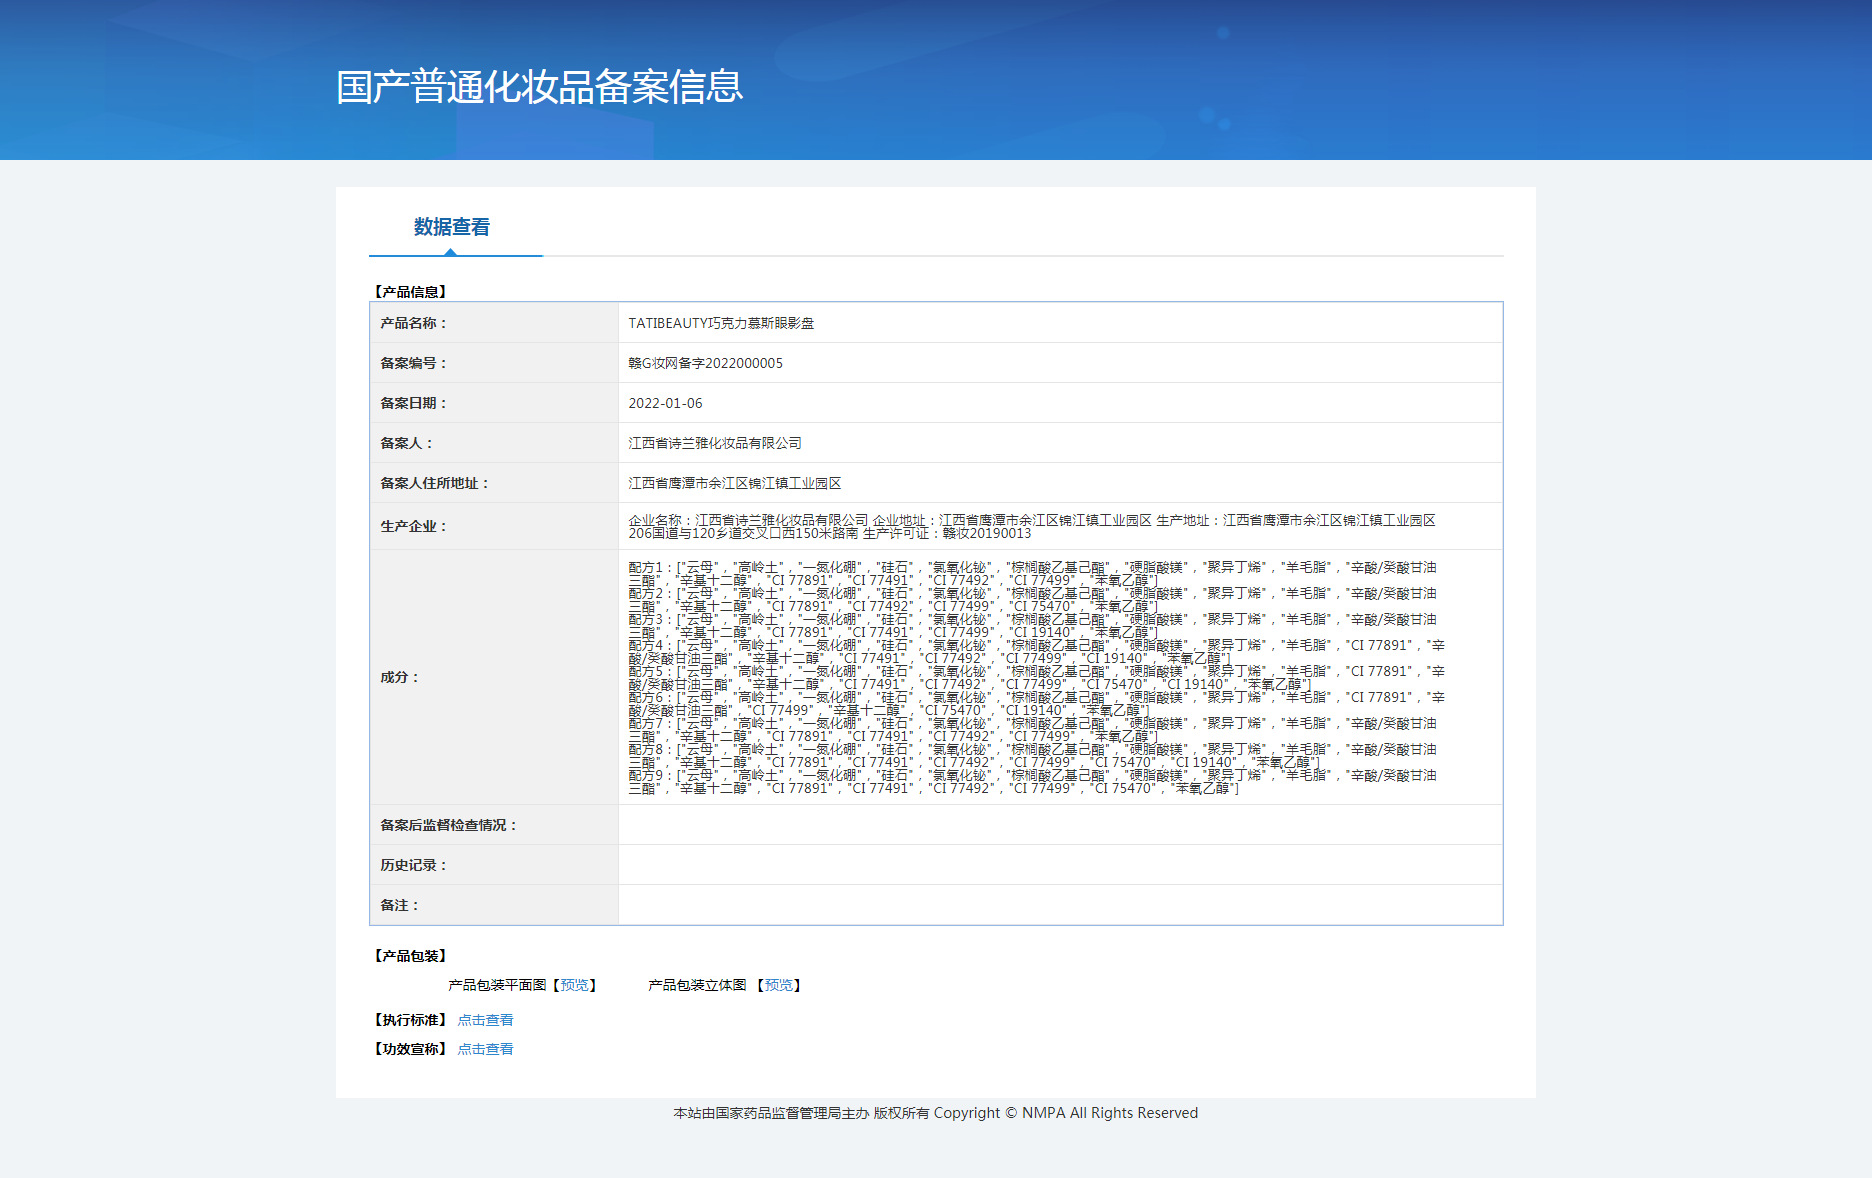Open 功效宣称 点击查看 link
The height and width of the screenshot is (1178, 1872).
pos(485,1049)
